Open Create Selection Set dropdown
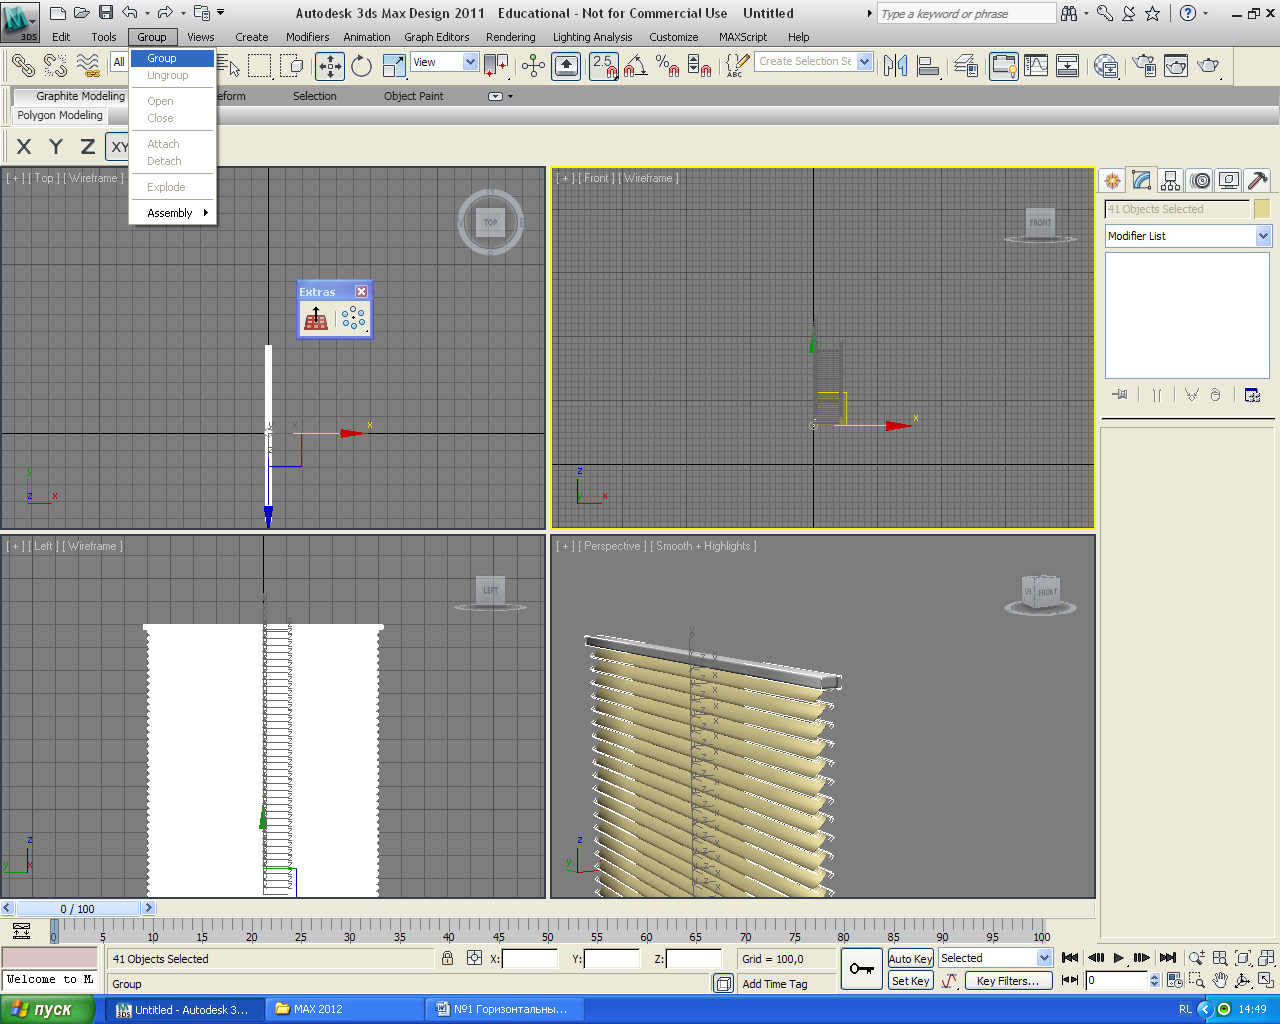 click(x=814, y=62)
